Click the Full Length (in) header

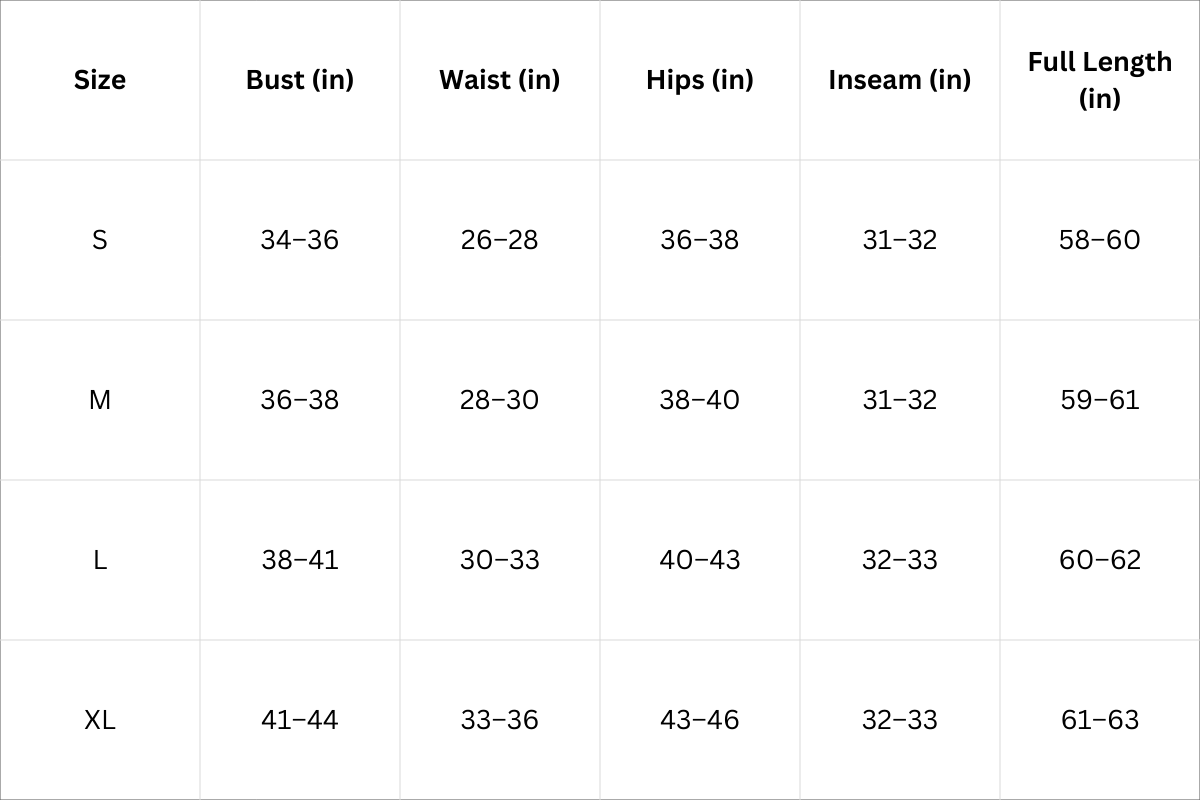[x=1100, y=80]
